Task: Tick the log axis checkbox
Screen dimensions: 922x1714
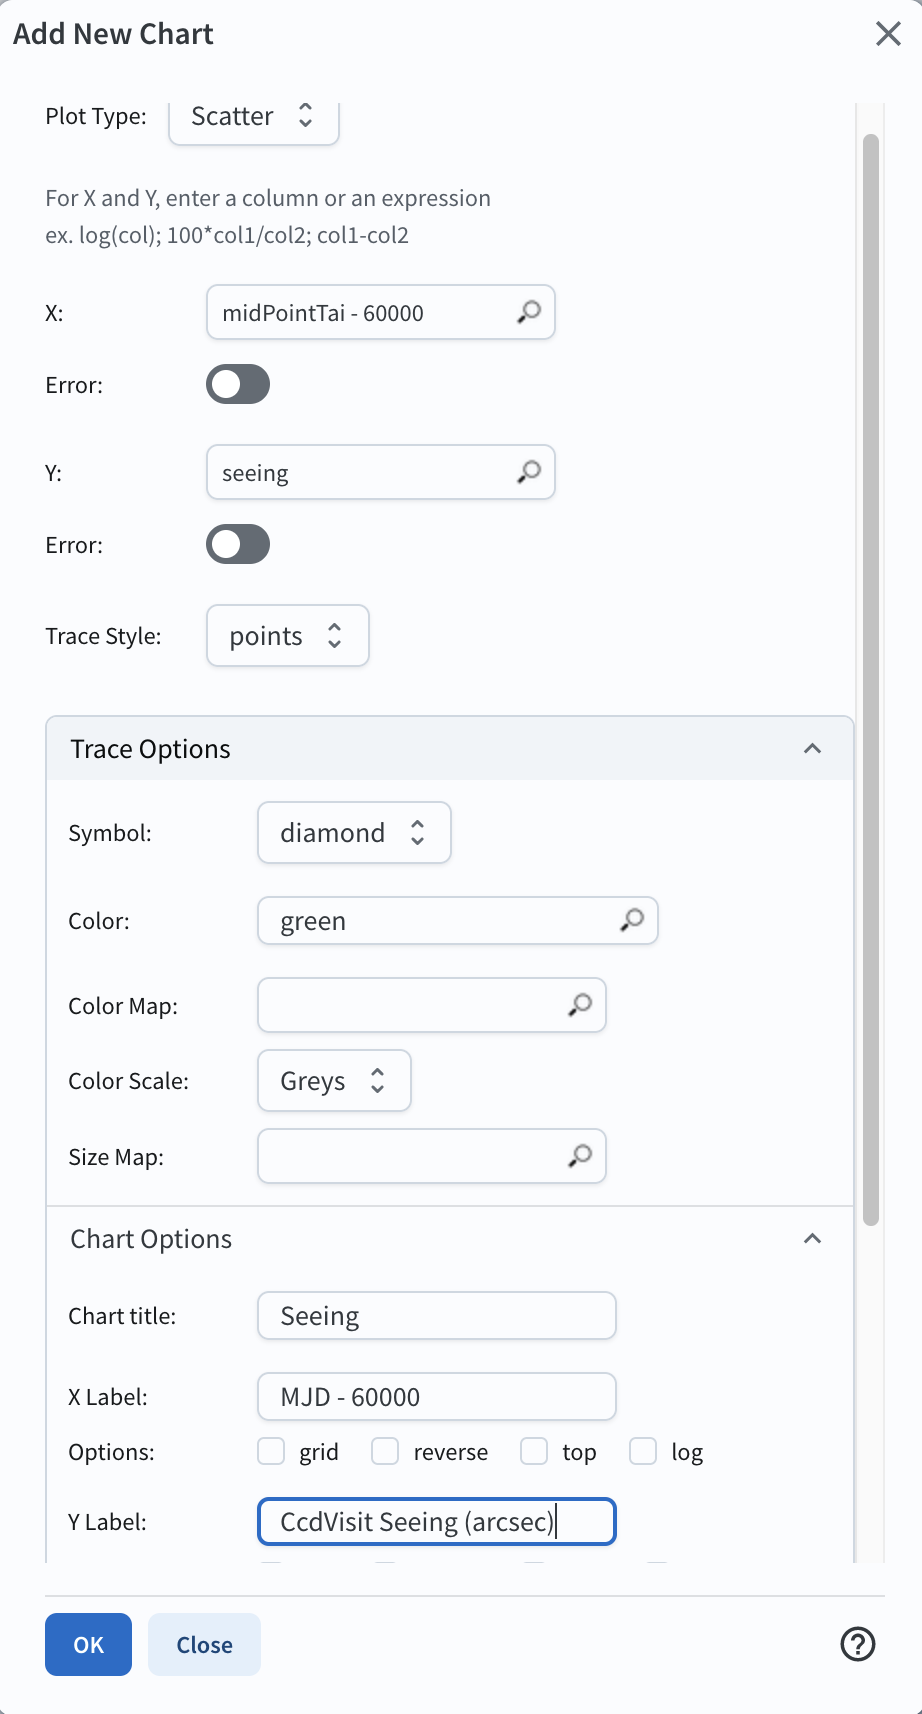Action: tap(643, 1451)
